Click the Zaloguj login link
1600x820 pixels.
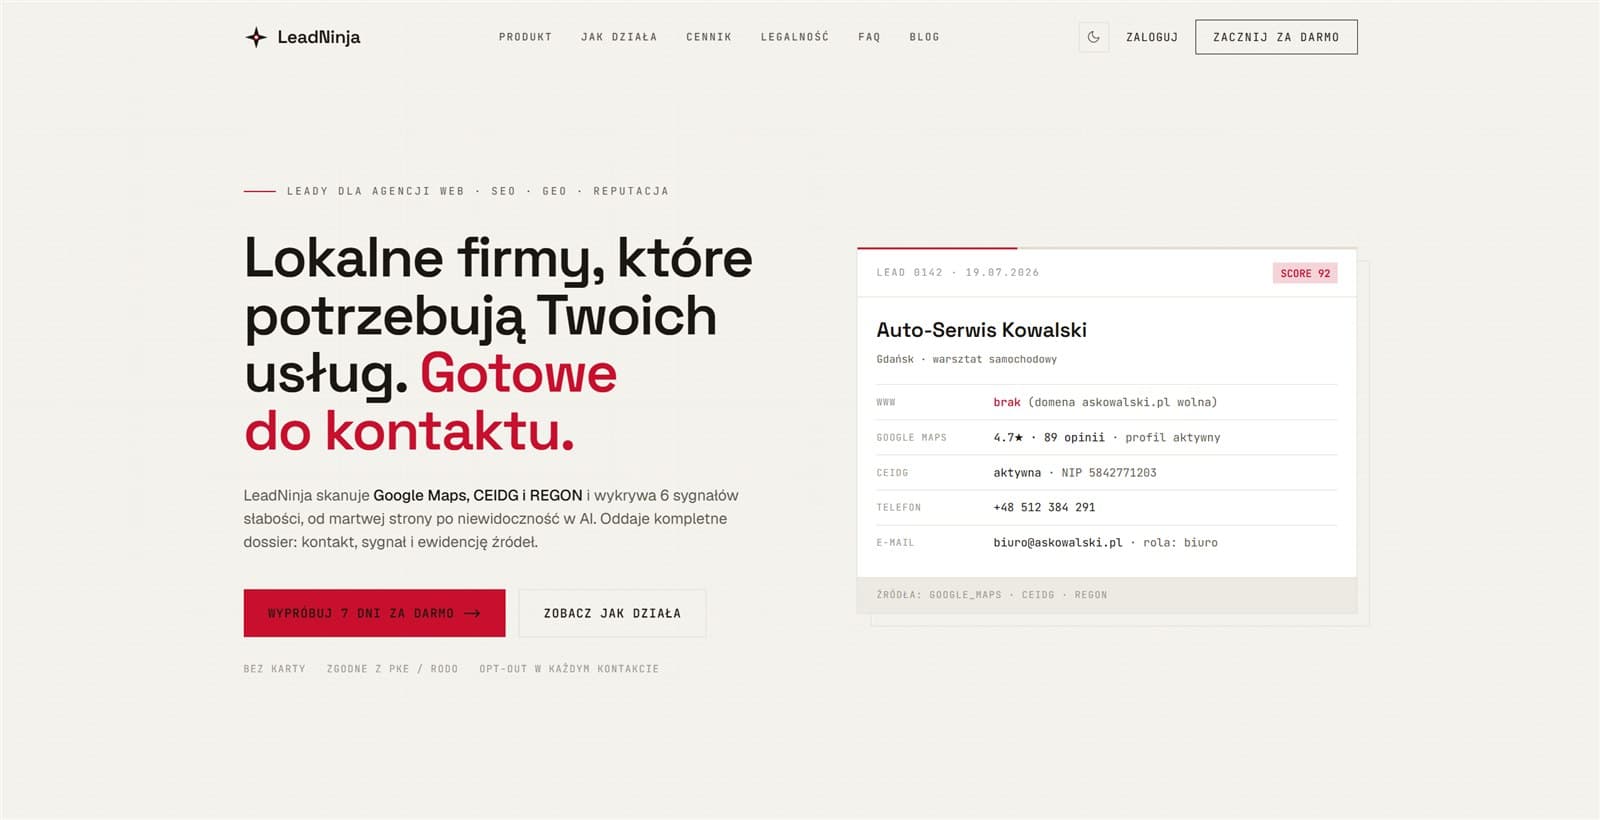(1152, 37)
